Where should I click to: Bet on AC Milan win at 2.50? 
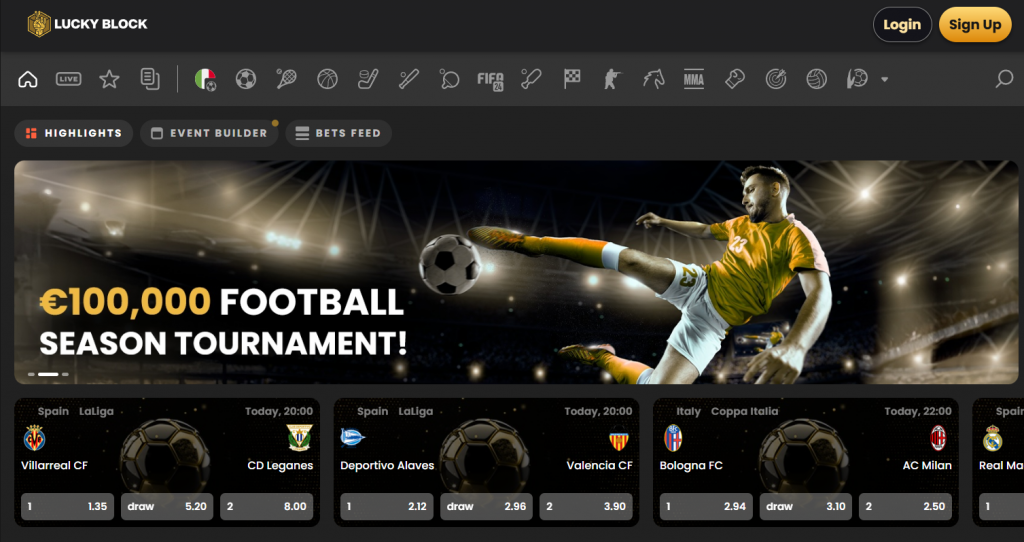(905, 507)
